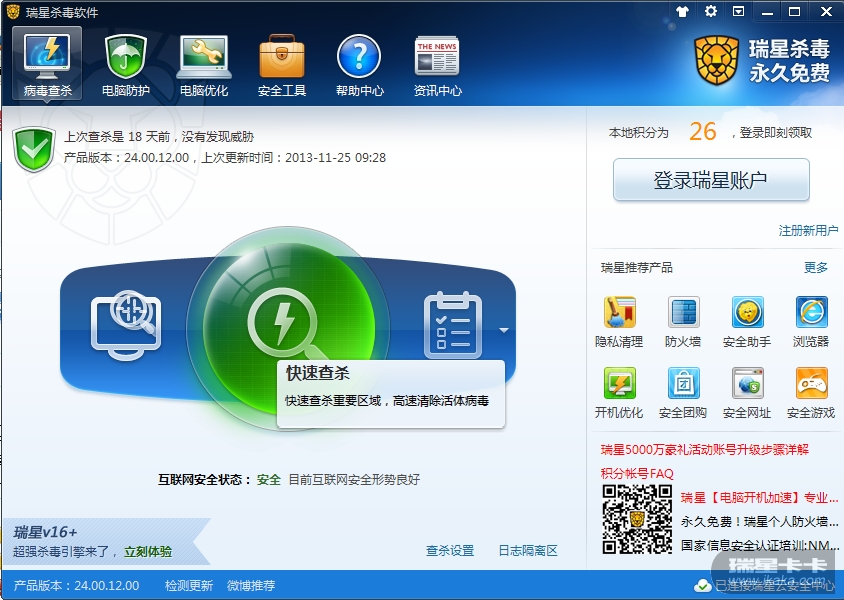Open settings gear icon in title bar
Screen dimensions: 844x600
pyautogui.click(x=711, y=11)
